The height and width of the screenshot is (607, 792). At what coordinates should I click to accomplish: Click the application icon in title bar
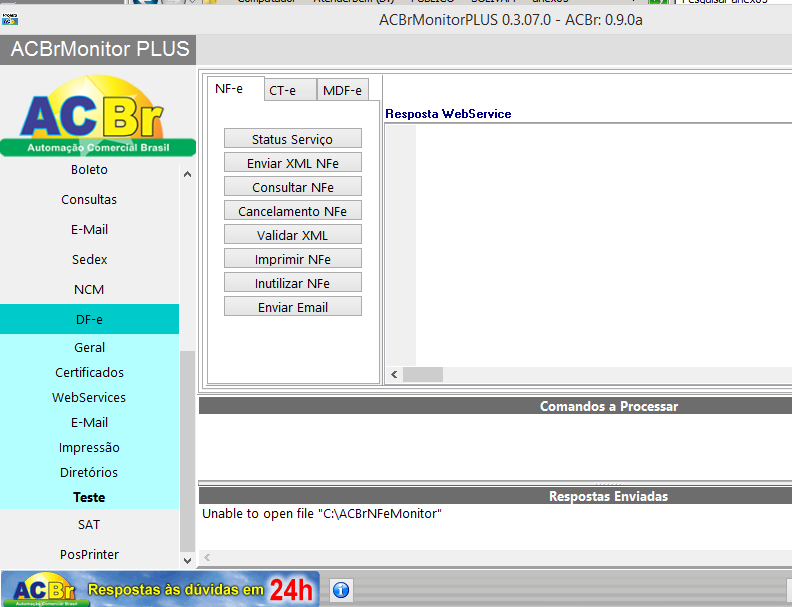[x=10, y=20]
